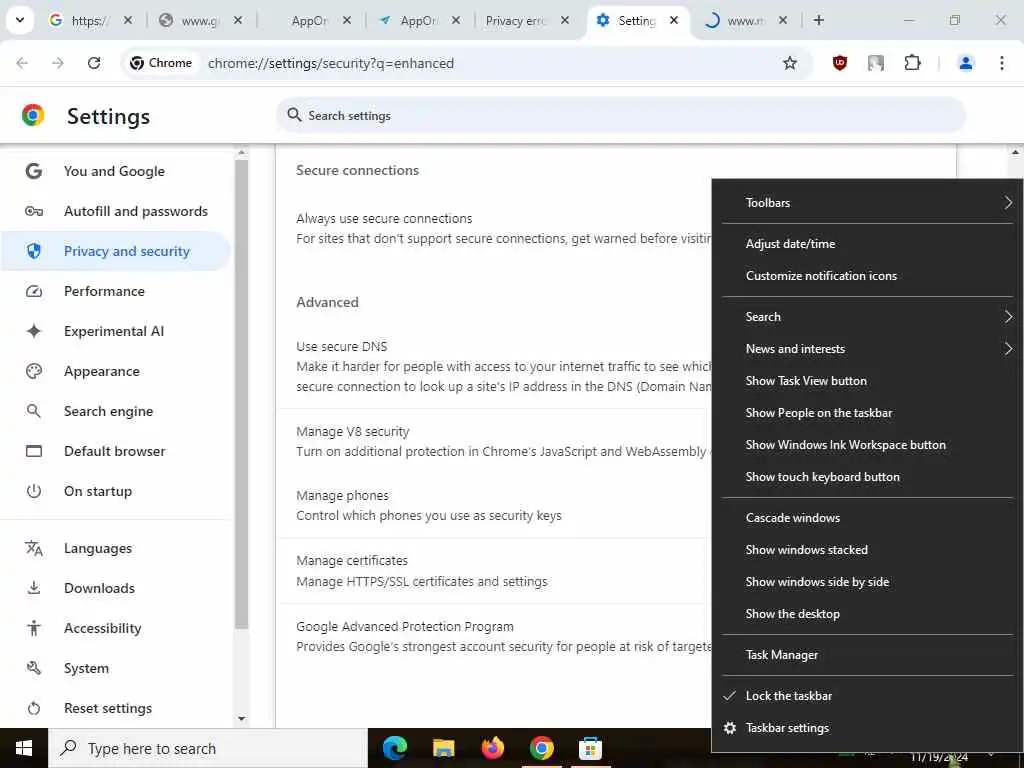Click the back navigation arrow
This screenshot has height=768, width=1024.
[x=22, y=63]
